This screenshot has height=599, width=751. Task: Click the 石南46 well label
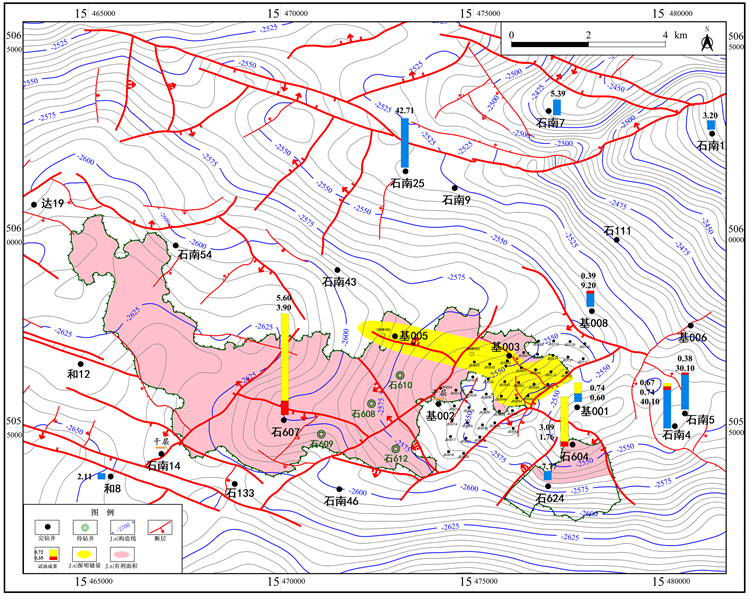(340, 501)
